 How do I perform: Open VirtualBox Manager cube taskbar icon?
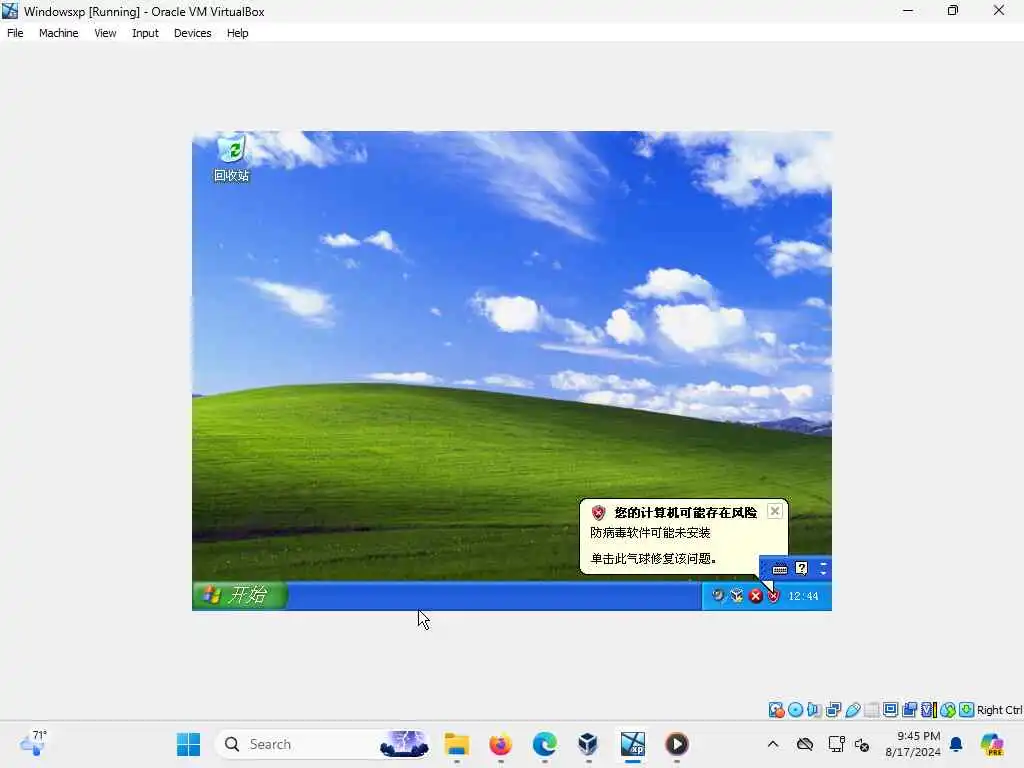point(588,744)
